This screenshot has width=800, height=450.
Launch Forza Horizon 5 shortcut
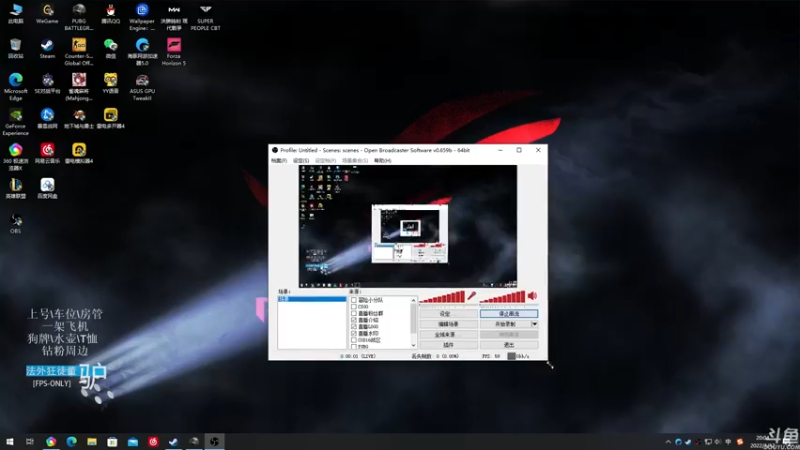[173, 52]
